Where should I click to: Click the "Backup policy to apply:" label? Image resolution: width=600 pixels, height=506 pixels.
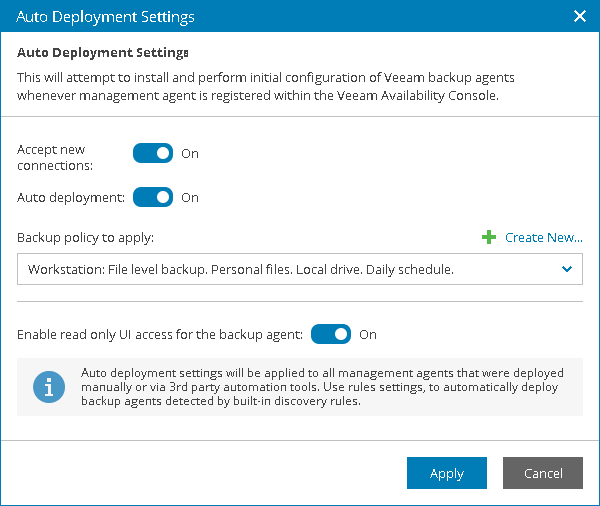coord(85,237)
